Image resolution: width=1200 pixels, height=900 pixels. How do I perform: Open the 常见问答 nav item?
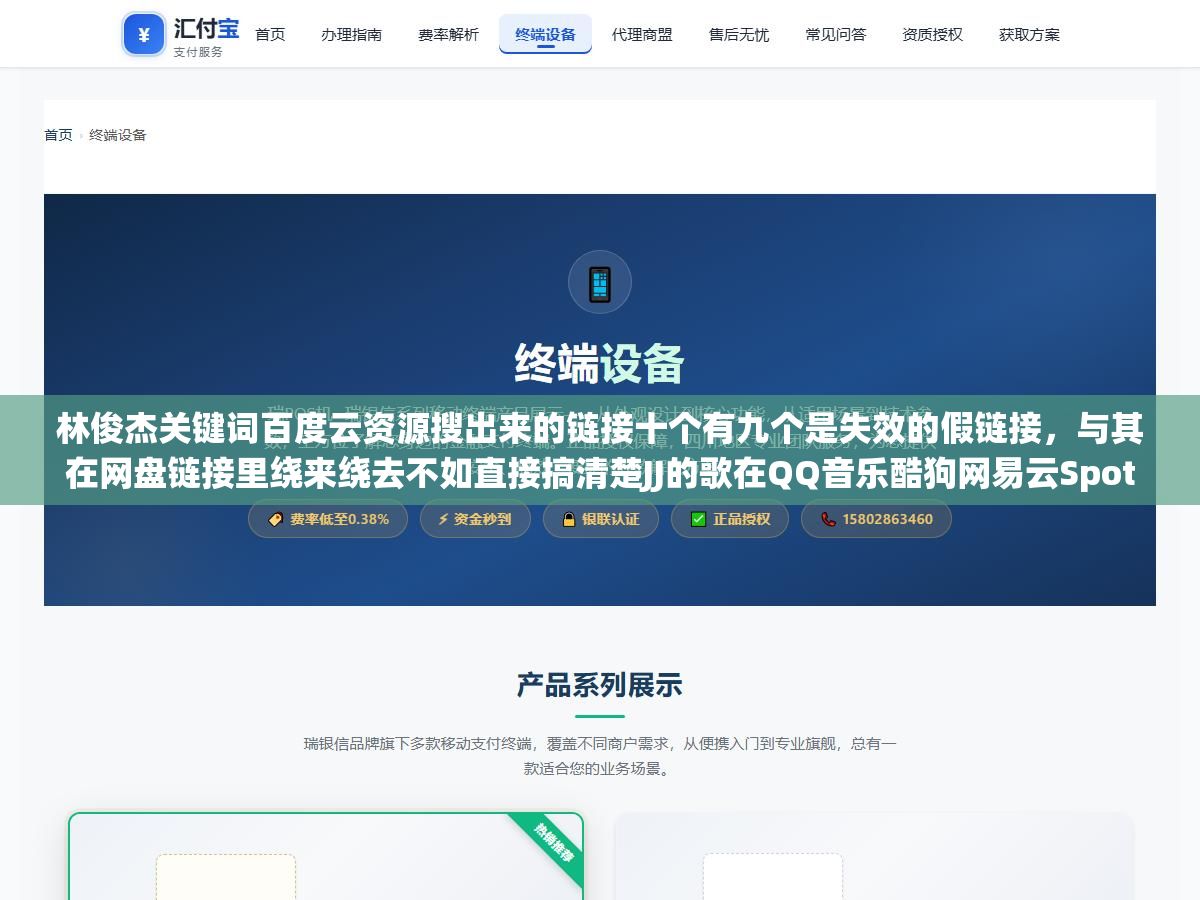[836, 34]
